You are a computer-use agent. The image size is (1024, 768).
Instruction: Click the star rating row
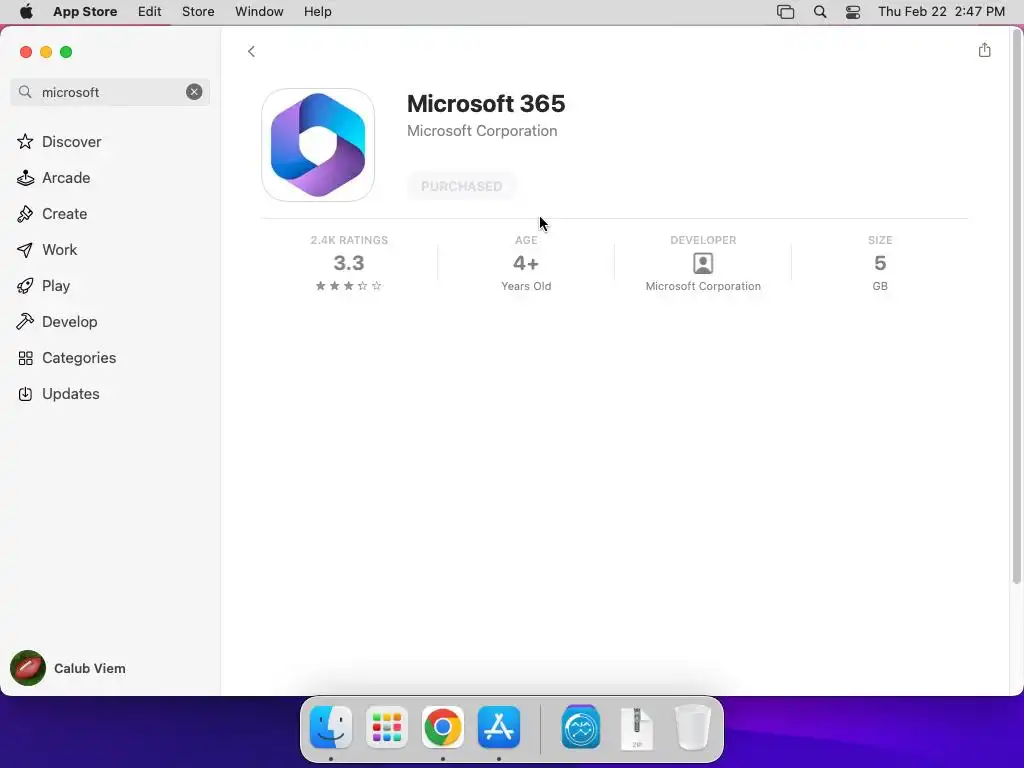[x=349, y=285]
